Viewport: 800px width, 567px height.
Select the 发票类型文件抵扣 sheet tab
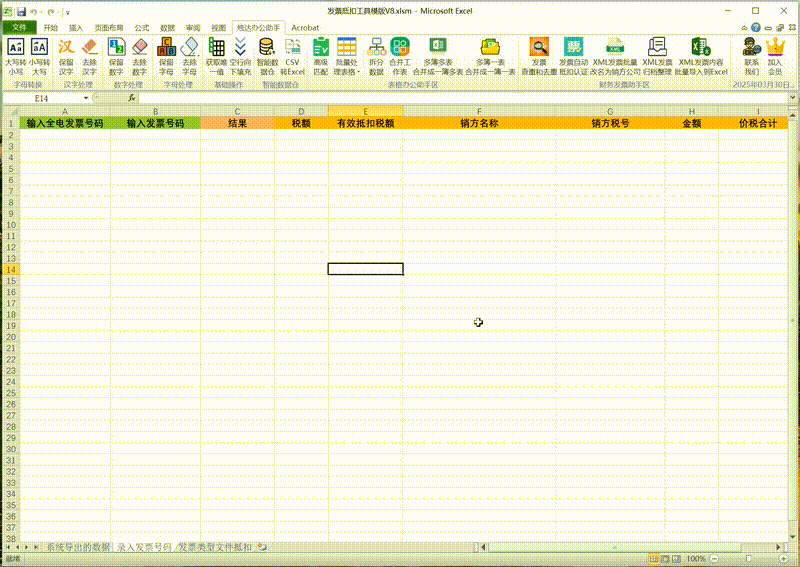tap(214, 548)
